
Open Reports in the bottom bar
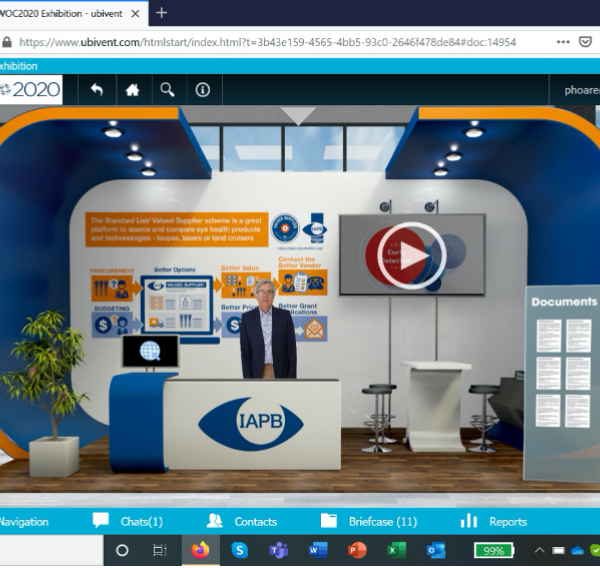click(508, 522)
